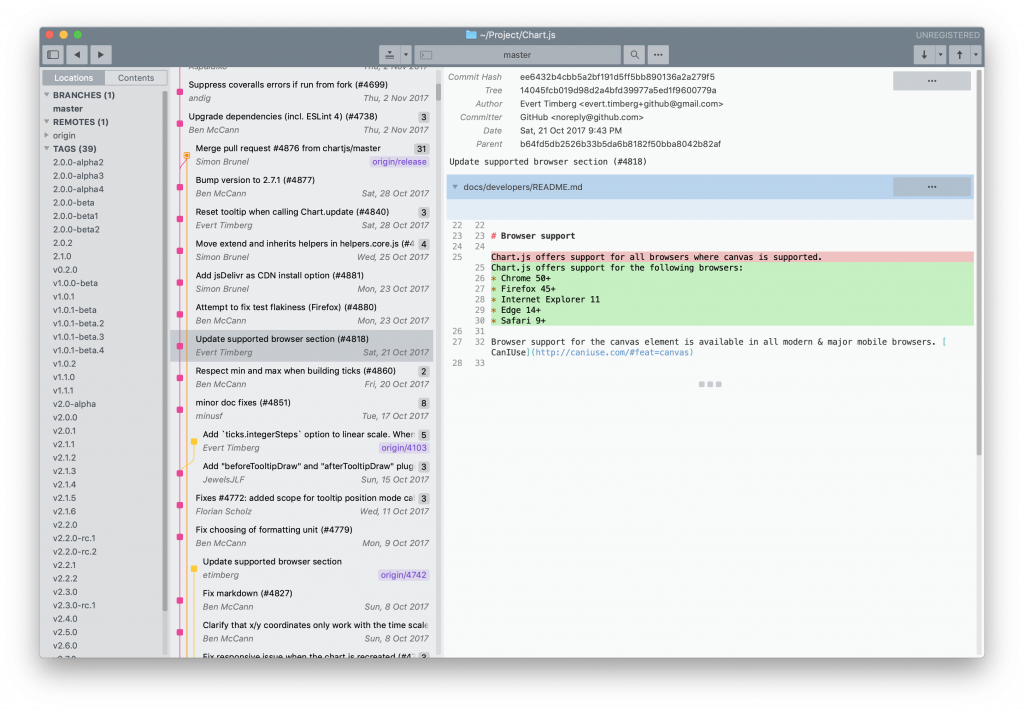Click the parent commit hash b64fd5db

(620, 144)
